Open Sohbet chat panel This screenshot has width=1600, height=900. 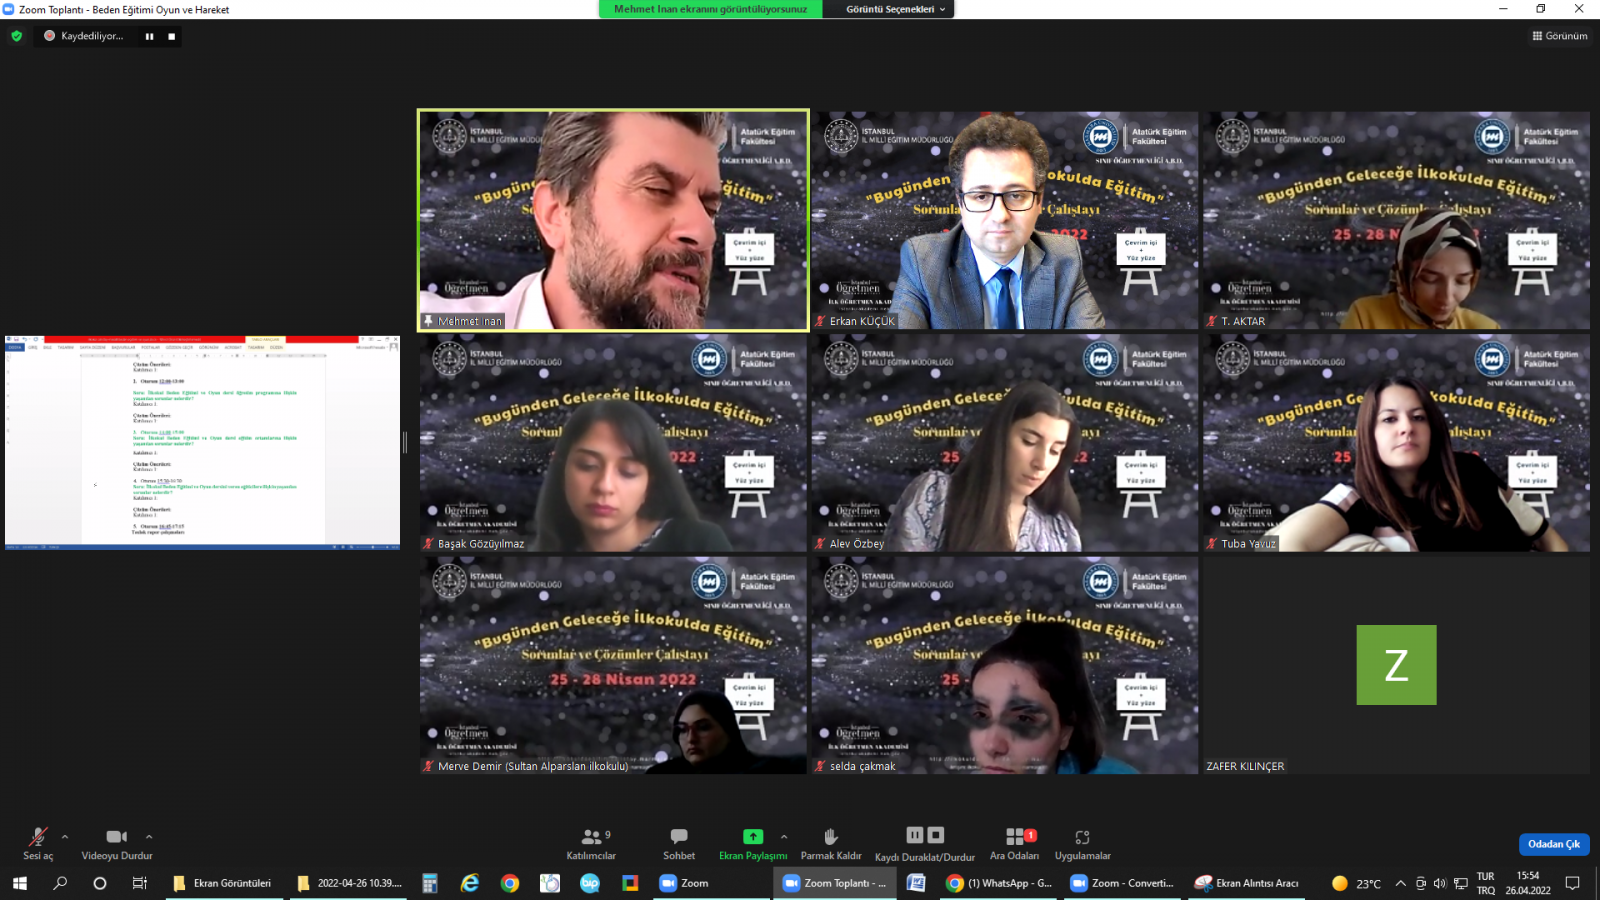tap(679, 843)
